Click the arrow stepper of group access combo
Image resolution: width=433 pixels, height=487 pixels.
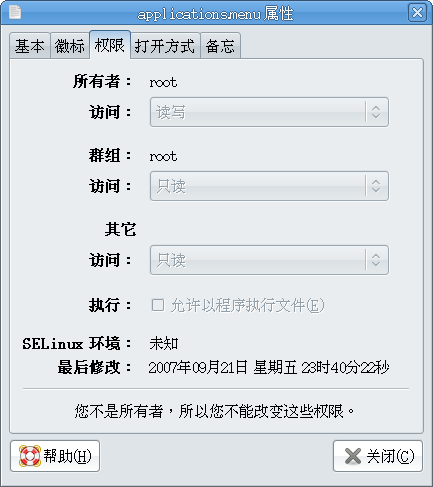click(376, 186)
